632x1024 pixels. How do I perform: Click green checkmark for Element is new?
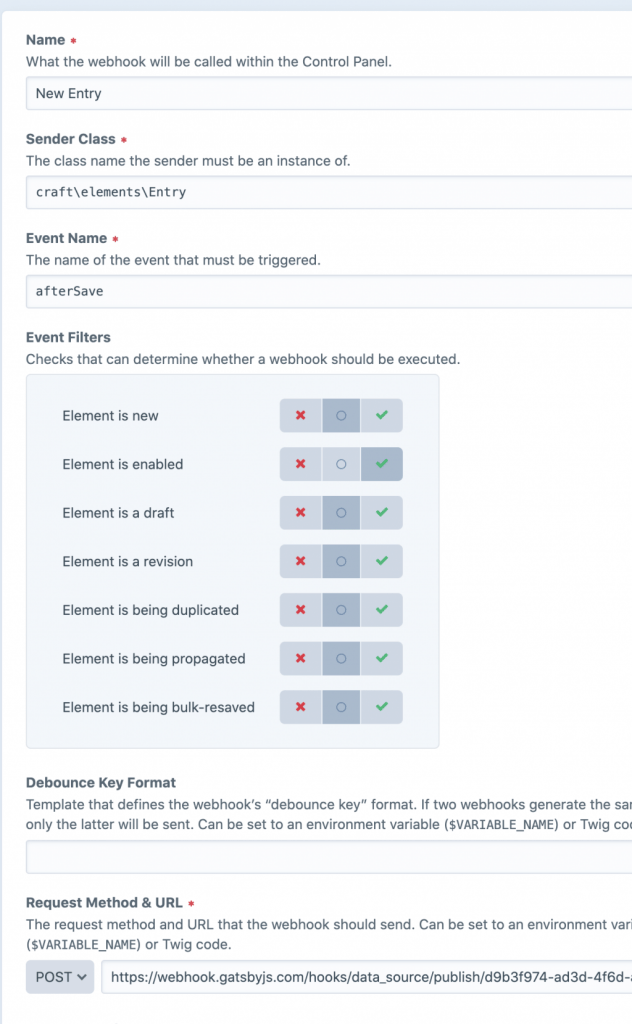[382, 416]
